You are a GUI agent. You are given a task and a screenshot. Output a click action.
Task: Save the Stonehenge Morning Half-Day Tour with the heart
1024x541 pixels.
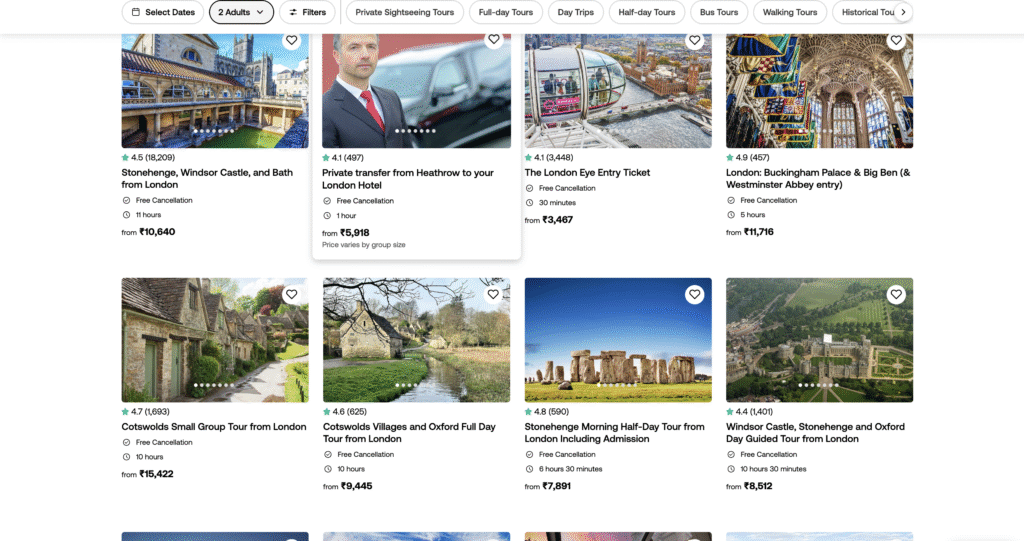694,294
